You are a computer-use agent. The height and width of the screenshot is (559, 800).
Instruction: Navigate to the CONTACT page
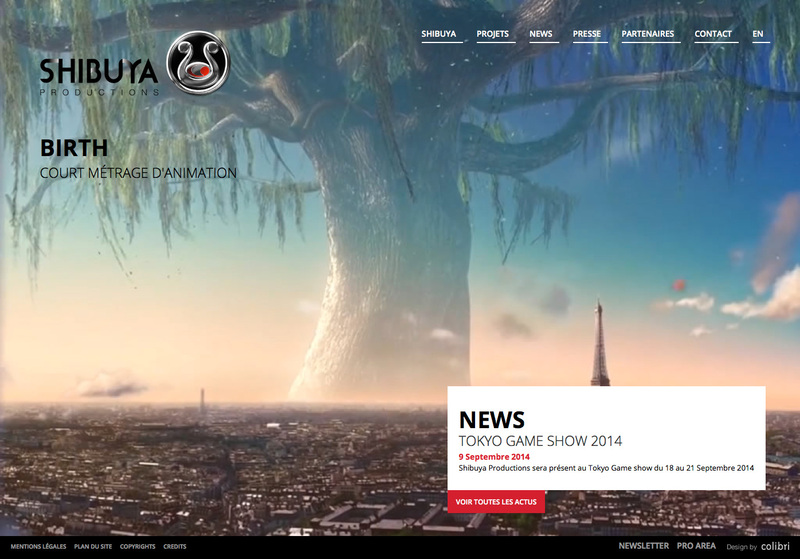point(713,34)
